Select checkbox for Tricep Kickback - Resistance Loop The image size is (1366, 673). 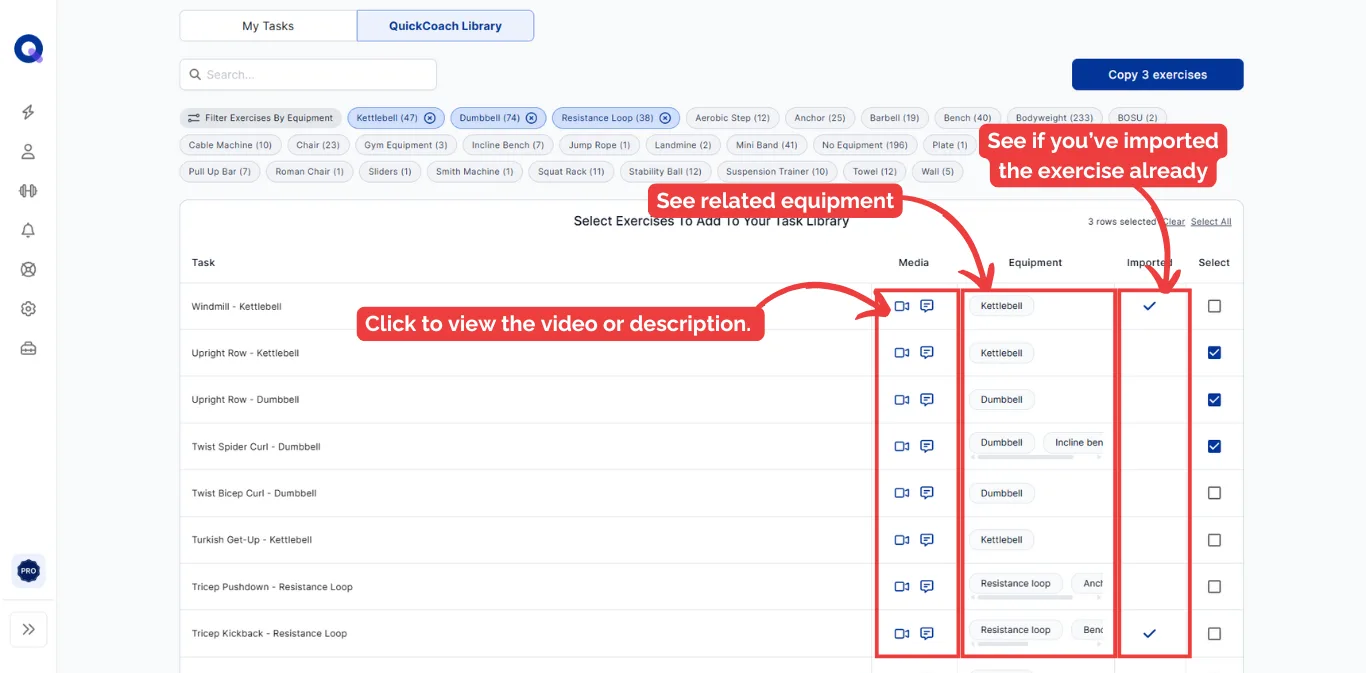[x=1214, y=633]
